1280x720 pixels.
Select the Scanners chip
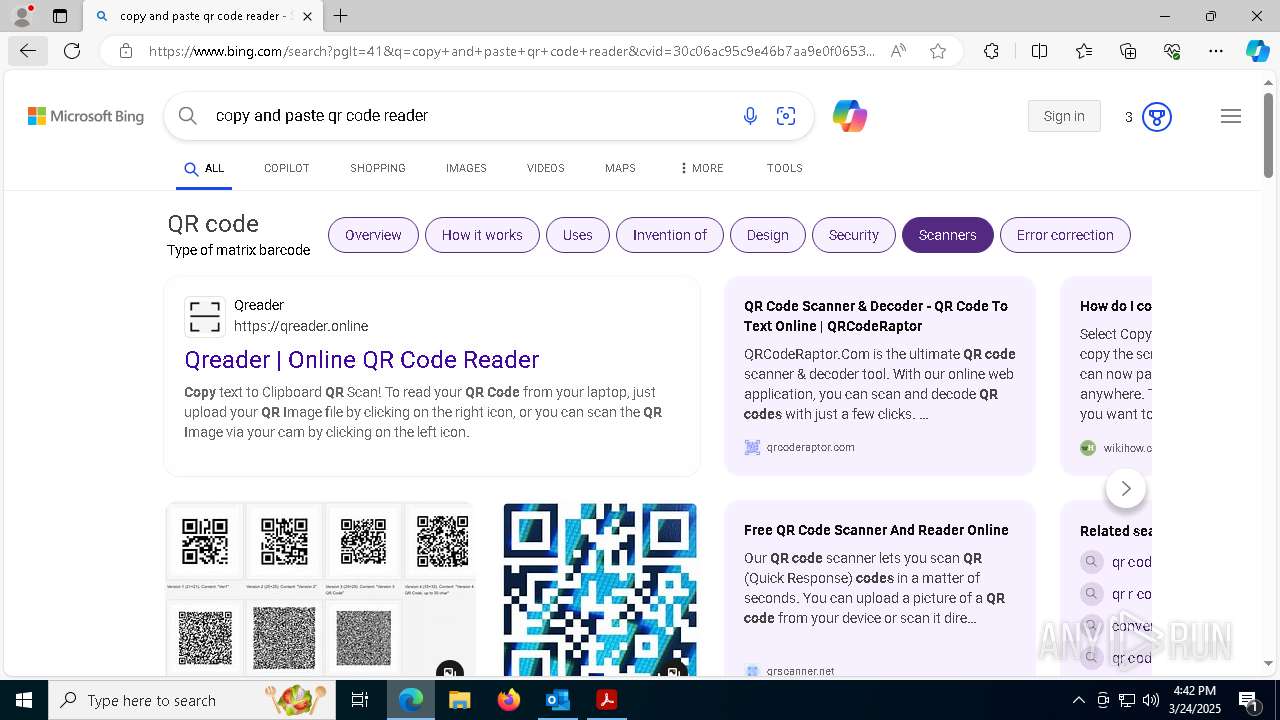click(x=948, y=235)
